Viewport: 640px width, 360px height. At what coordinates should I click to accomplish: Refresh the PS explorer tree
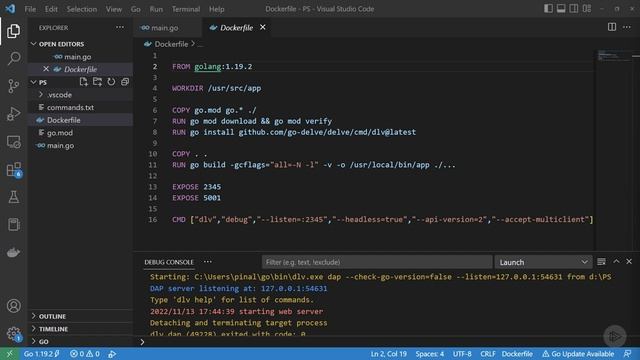pyautogui.click(x=111, y=82)
